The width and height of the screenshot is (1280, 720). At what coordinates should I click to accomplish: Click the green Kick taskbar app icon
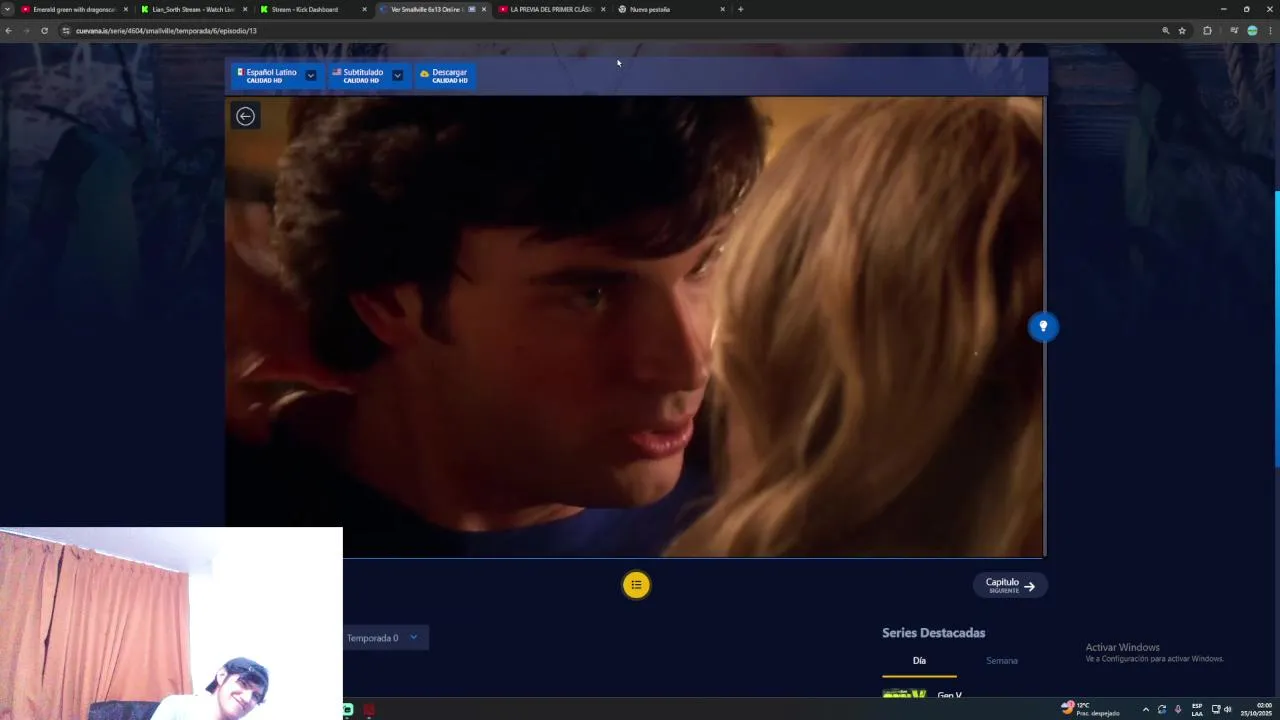click(x=348, y=710)
